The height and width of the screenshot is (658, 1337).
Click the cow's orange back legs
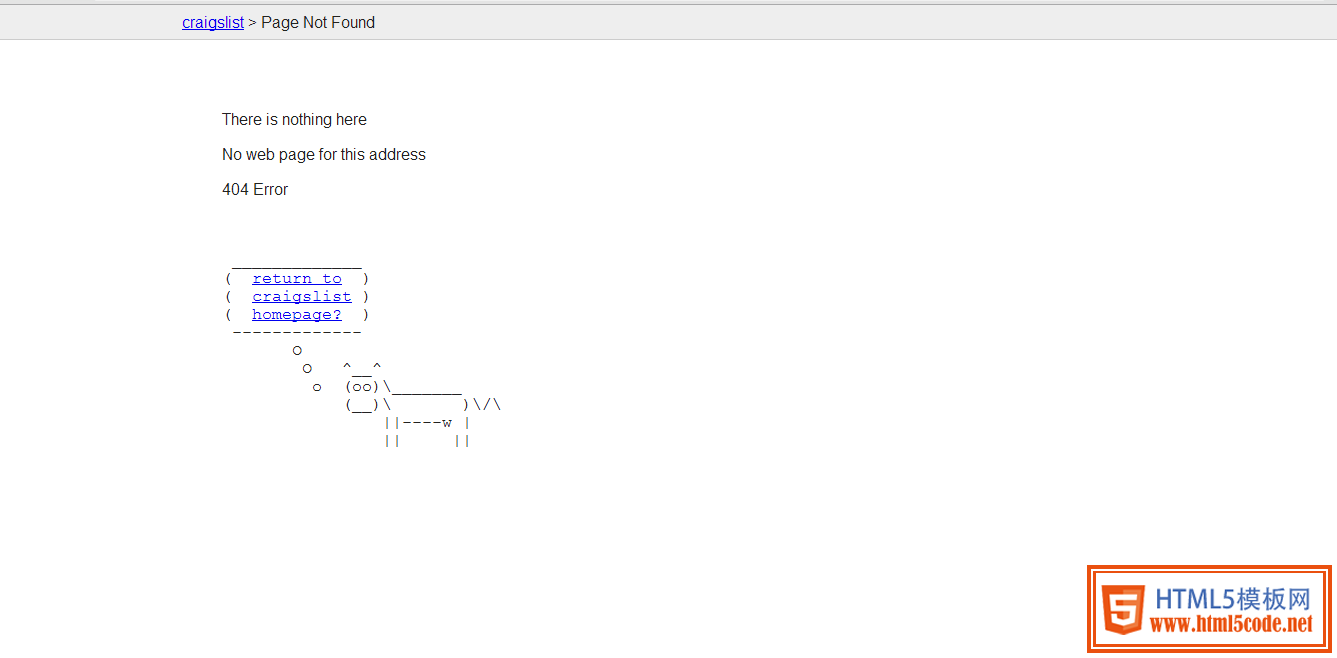pyautogui.click(x=463, y=432)
